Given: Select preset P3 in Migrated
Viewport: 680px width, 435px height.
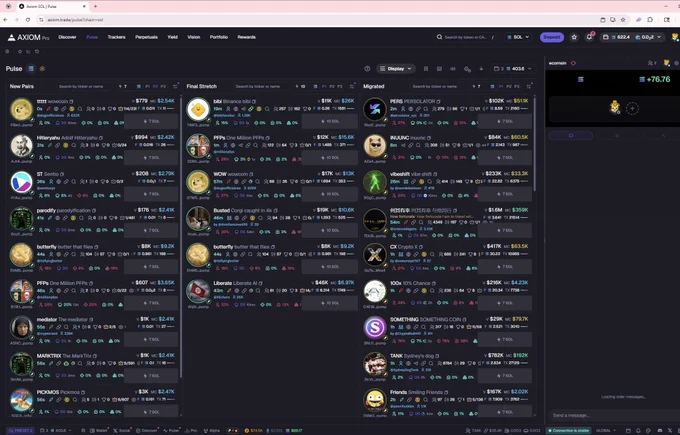Looking at the screenshot, I should point(517,86).
